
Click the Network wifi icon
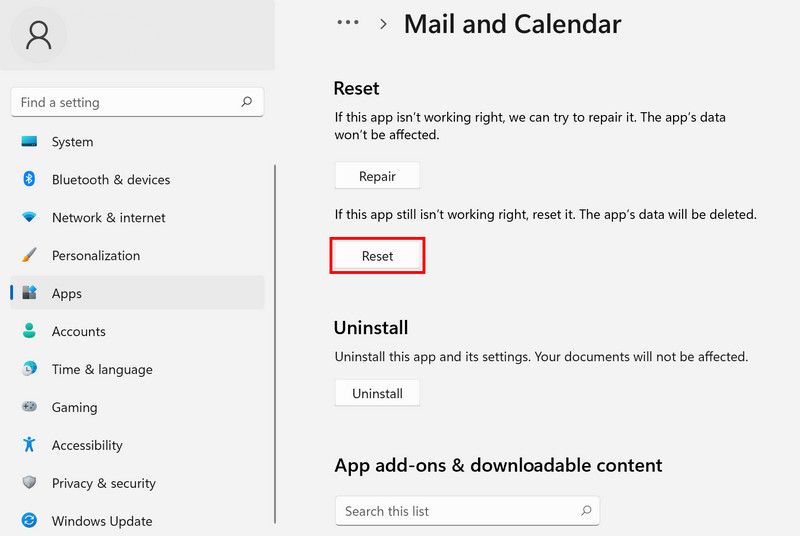click(x=29, y=217)
